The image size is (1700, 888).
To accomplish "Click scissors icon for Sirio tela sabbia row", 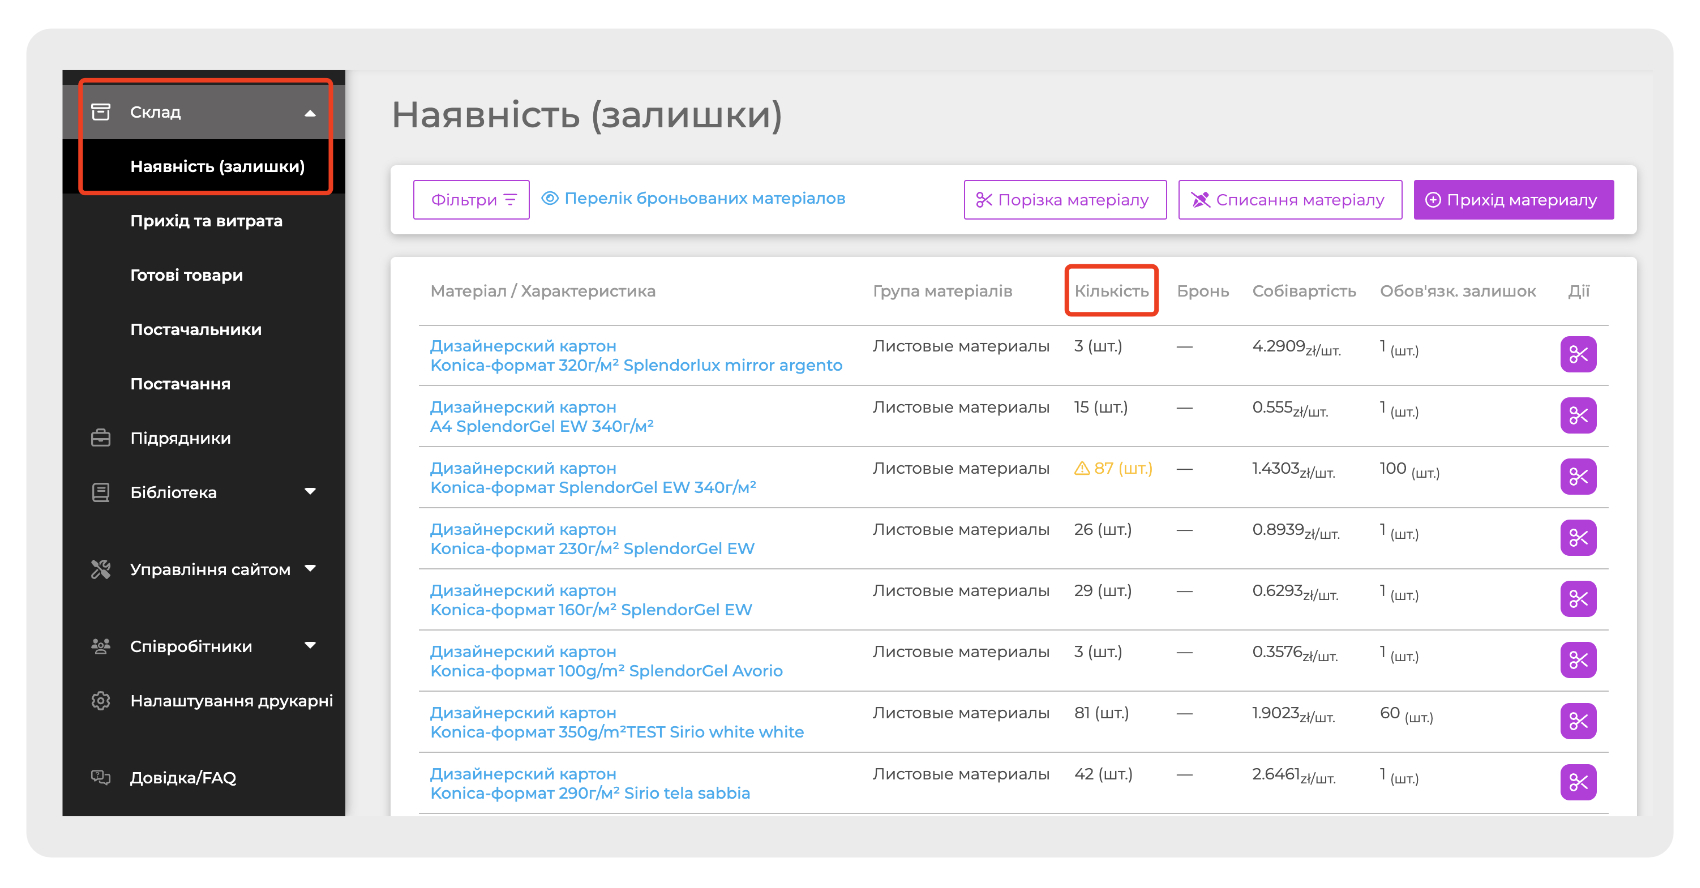I will point(1579,782).
